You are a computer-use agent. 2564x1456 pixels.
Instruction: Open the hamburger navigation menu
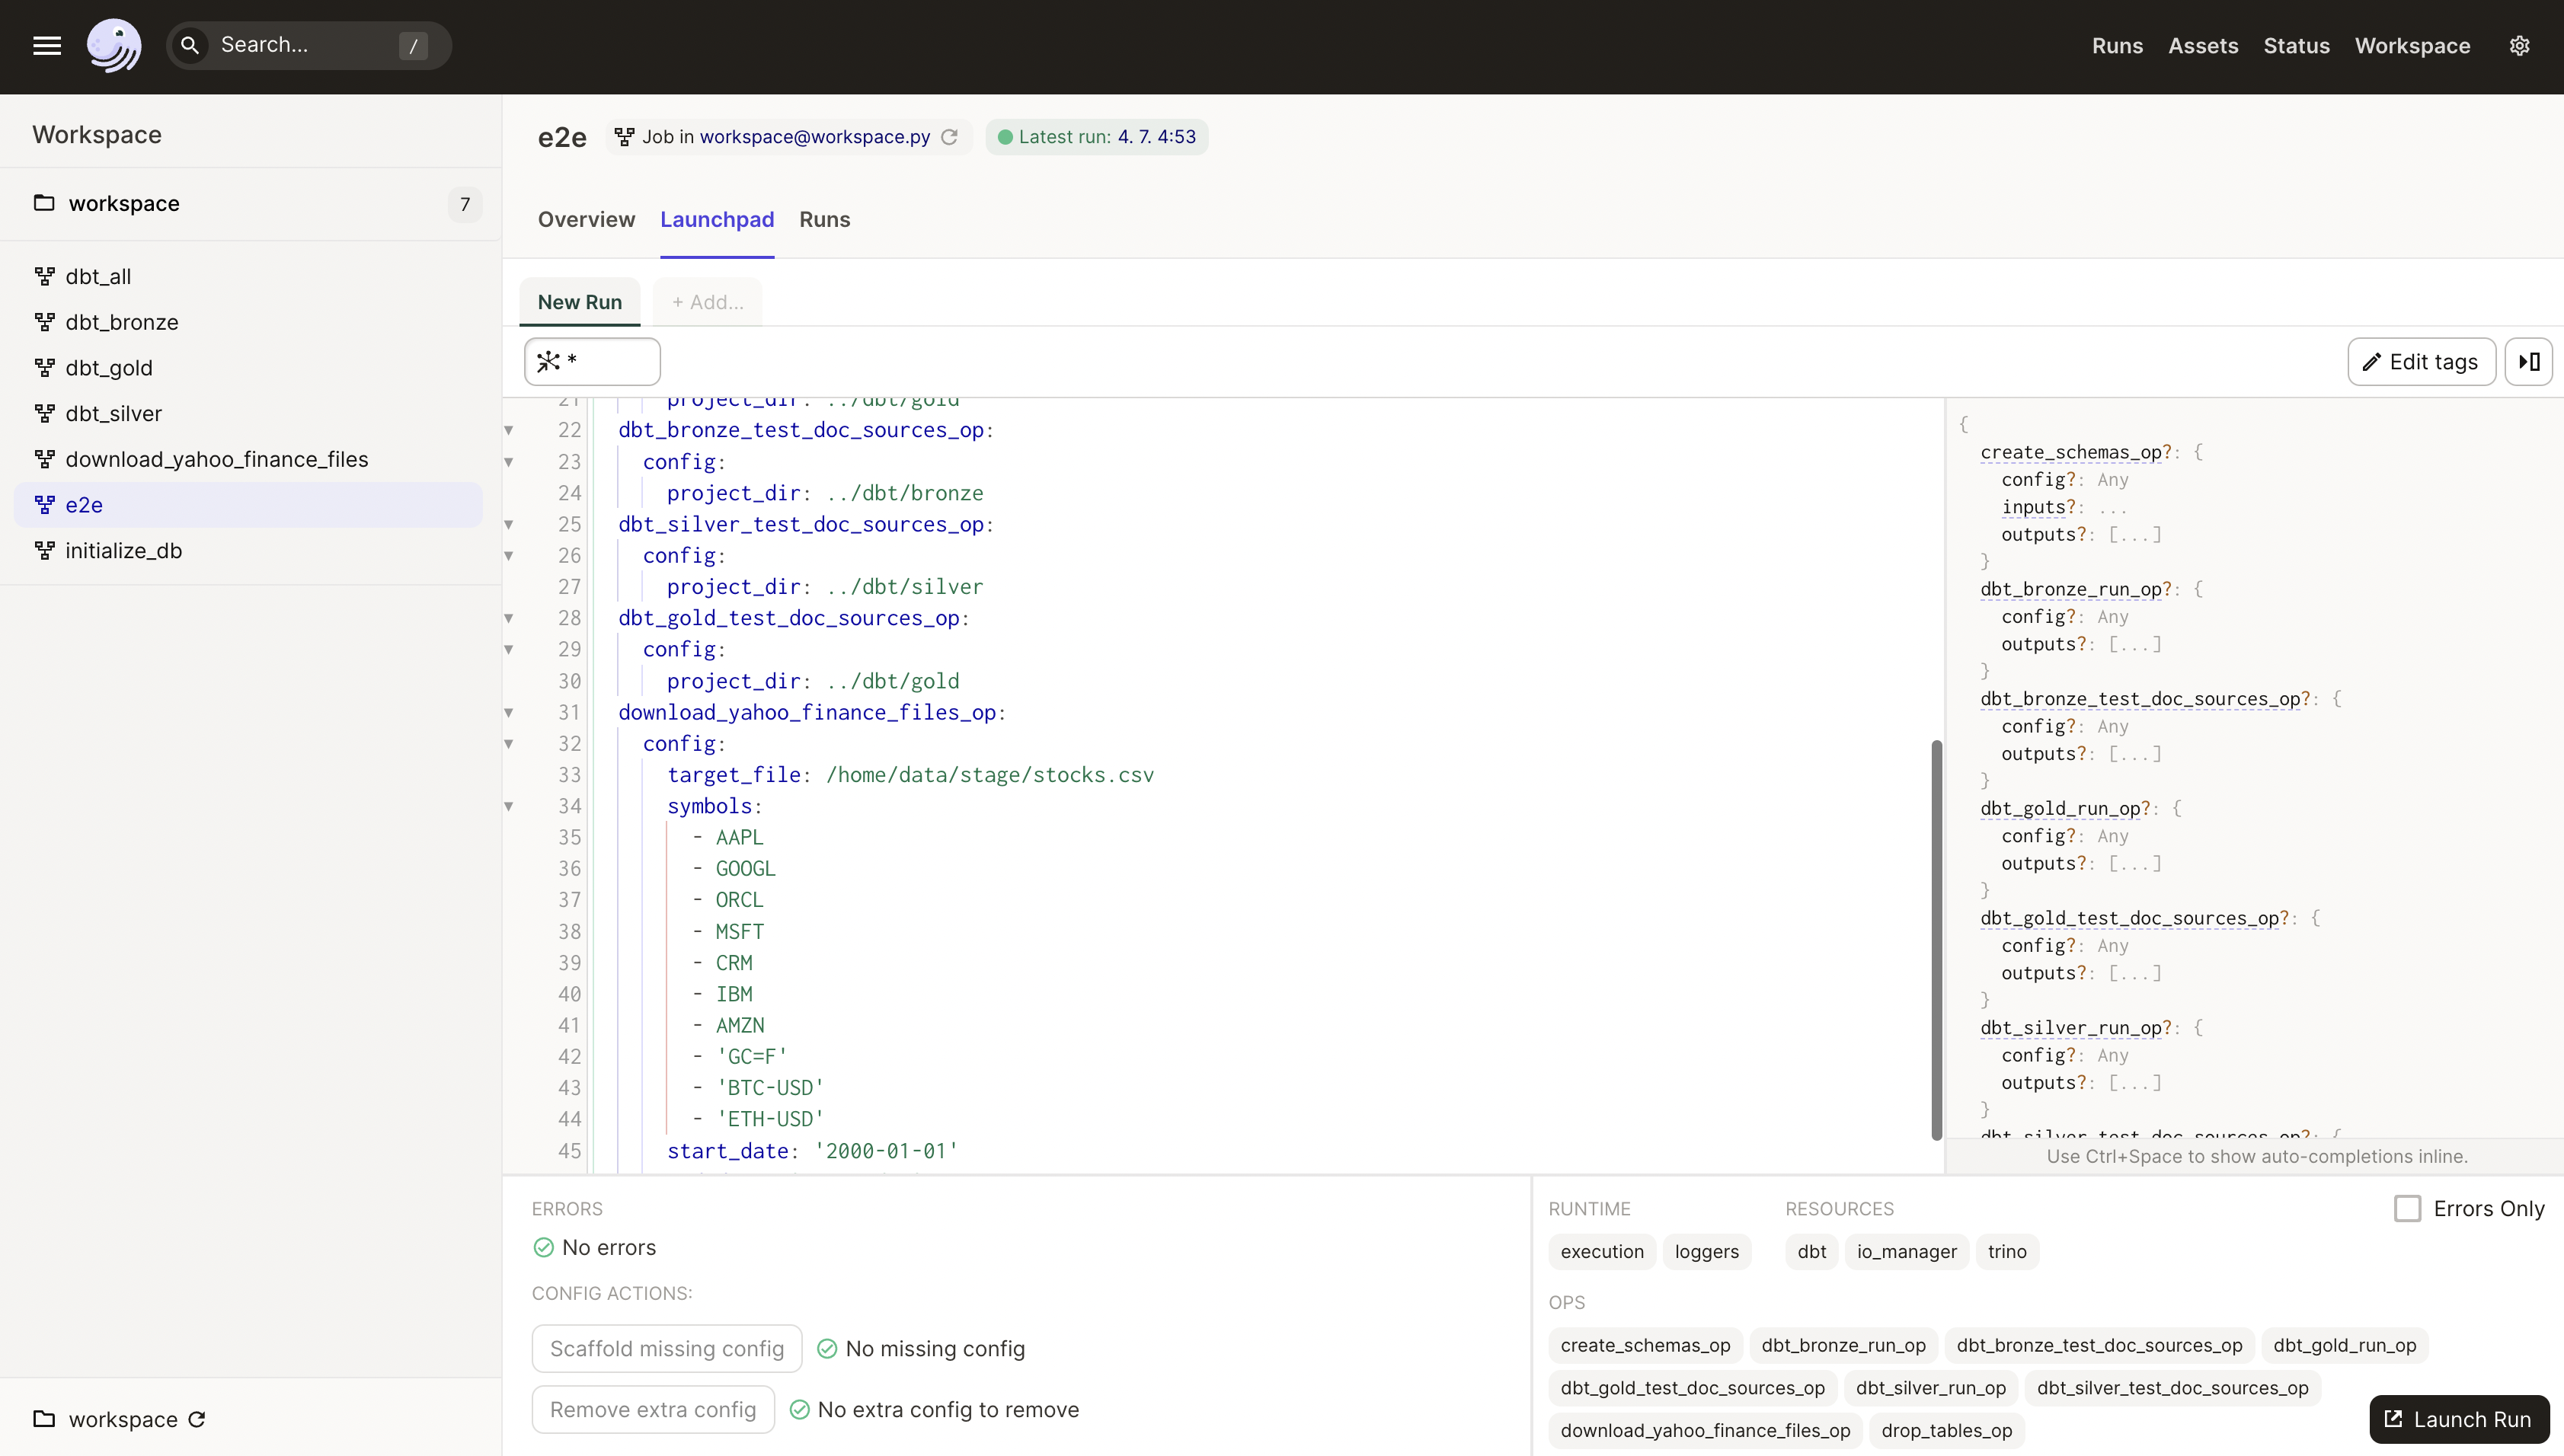click(x=46, y=45)
